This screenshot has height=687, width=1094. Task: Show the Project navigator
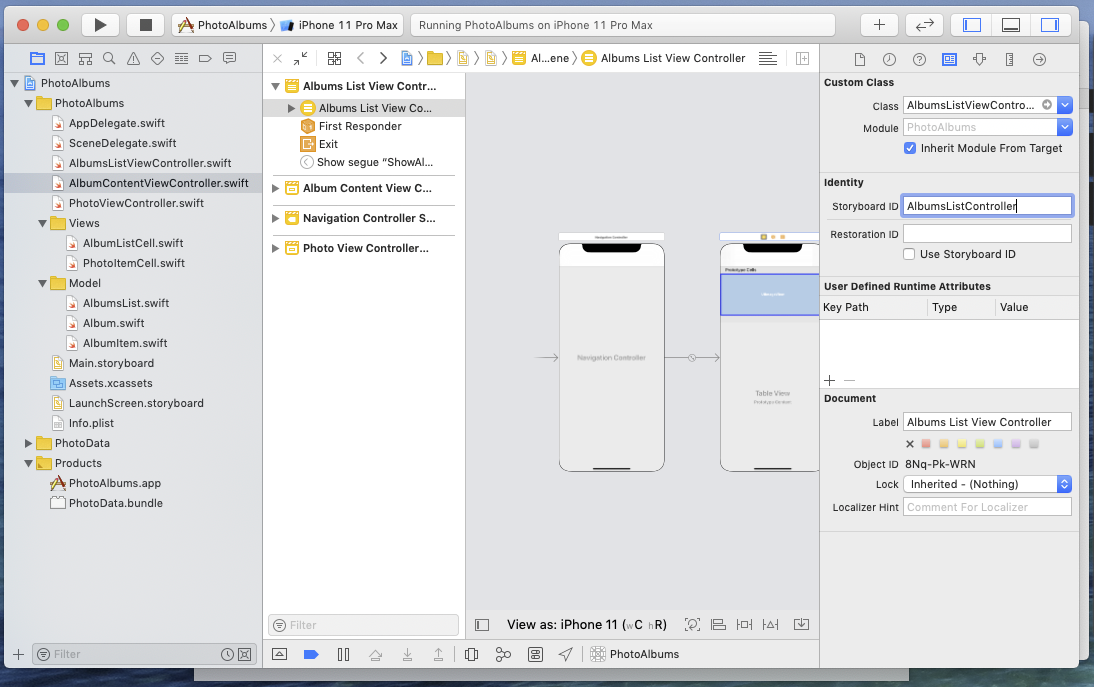click(x=37, y=59)
